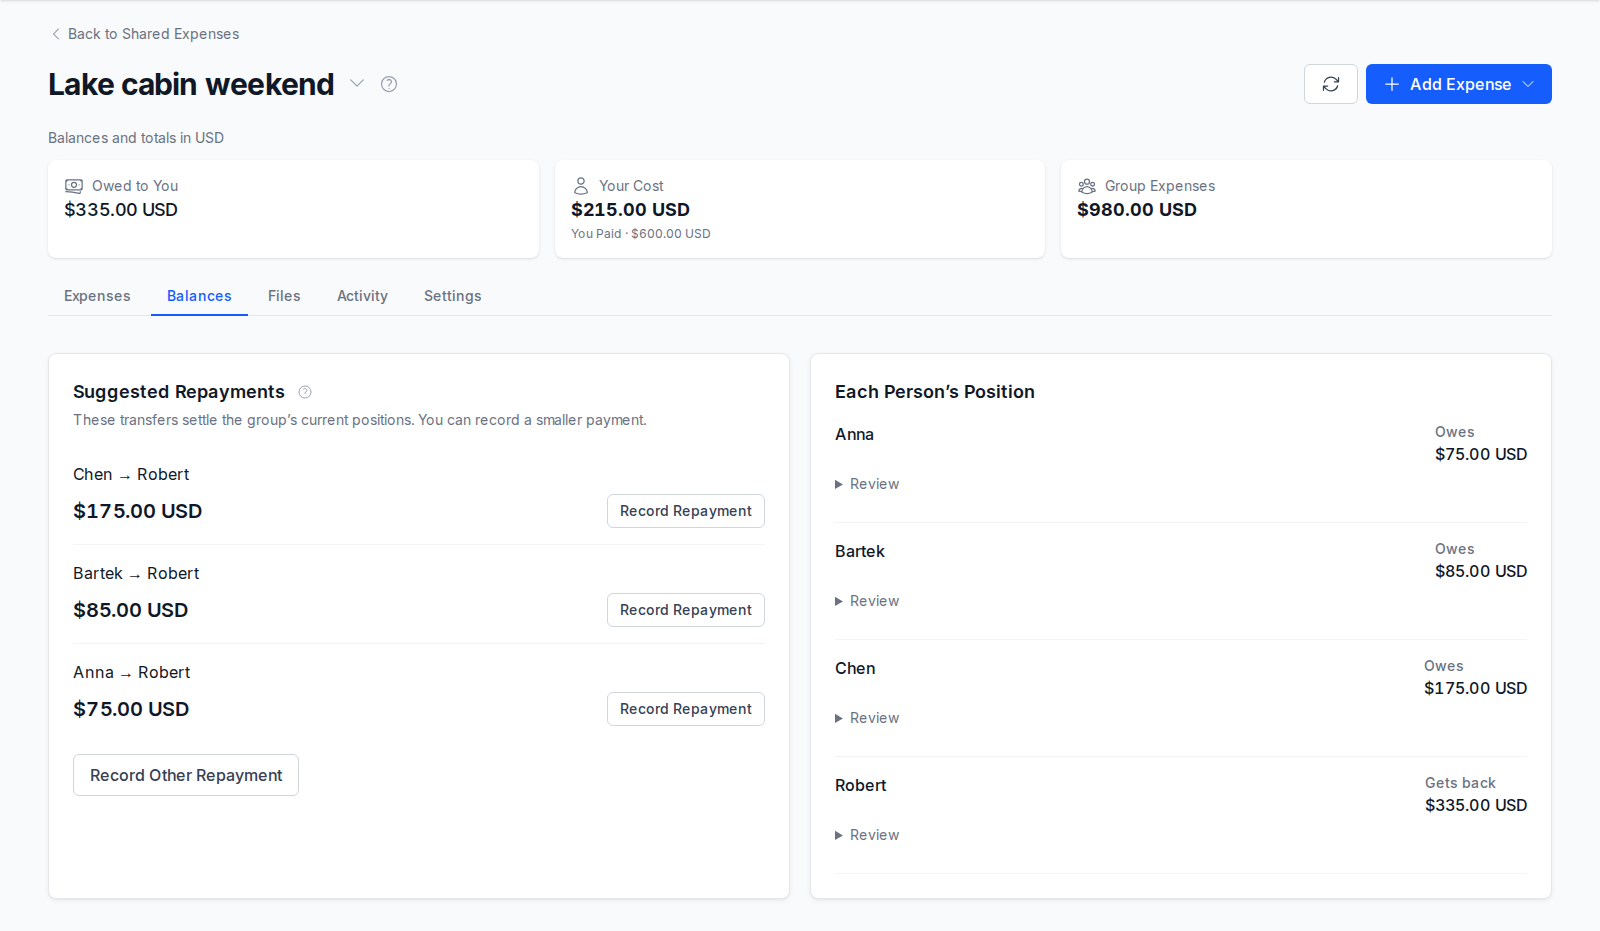Click the plus icon in Add Expense

[x=1391, y=84]
